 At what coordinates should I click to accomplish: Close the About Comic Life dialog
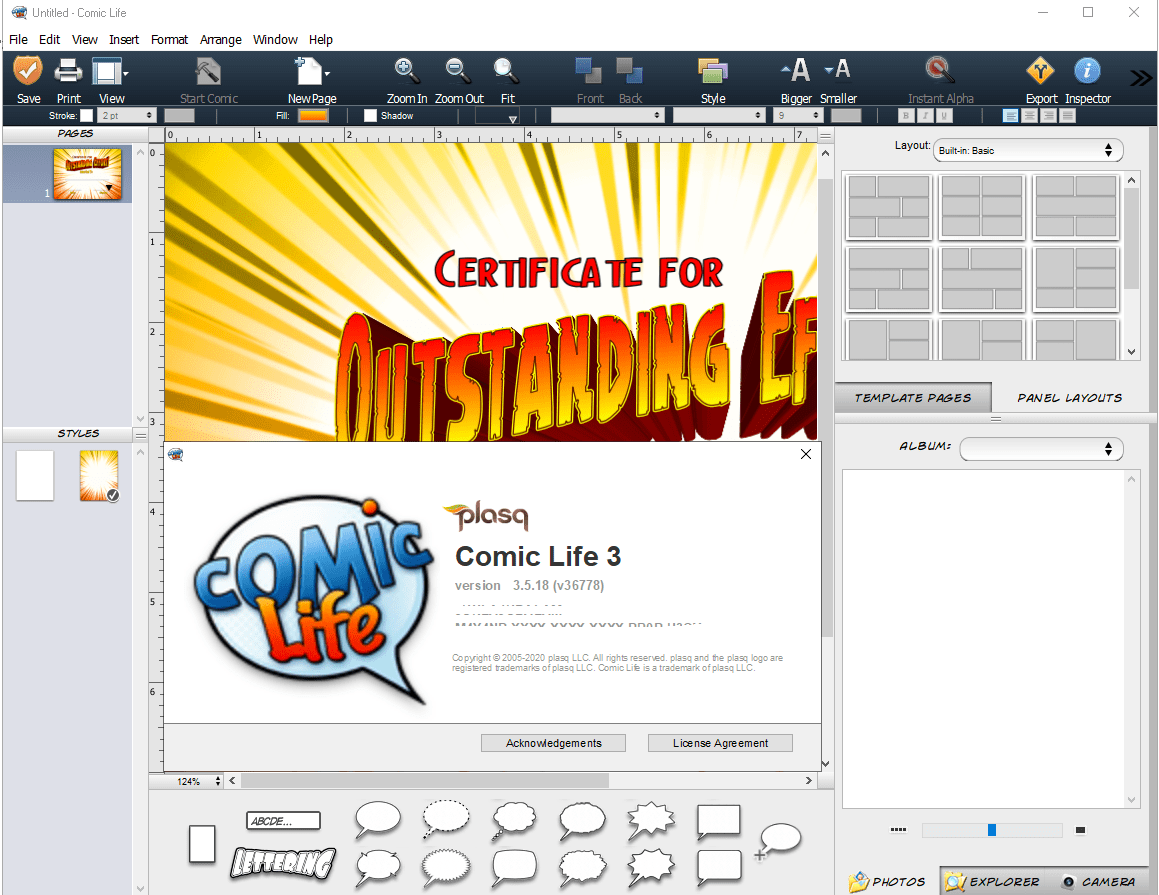coord(806,454)
